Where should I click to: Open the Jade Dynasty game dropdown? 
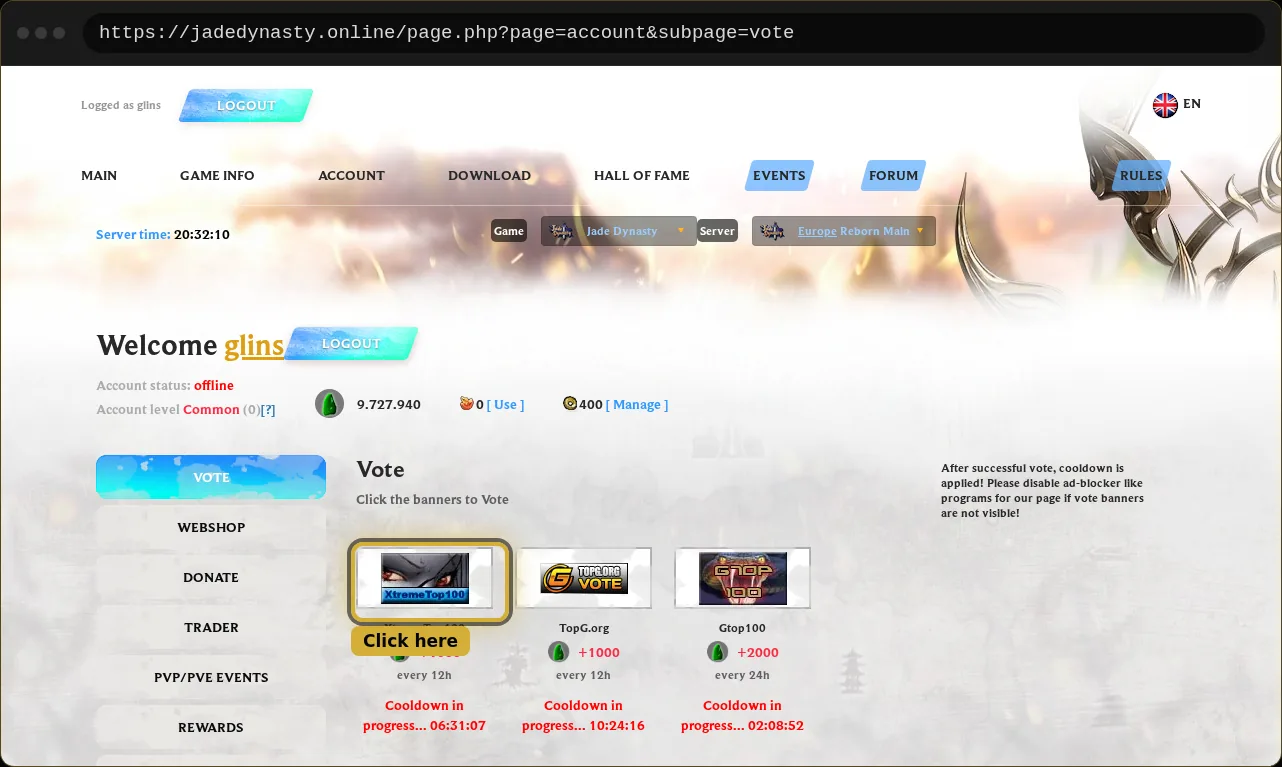(x=619, y=231)
